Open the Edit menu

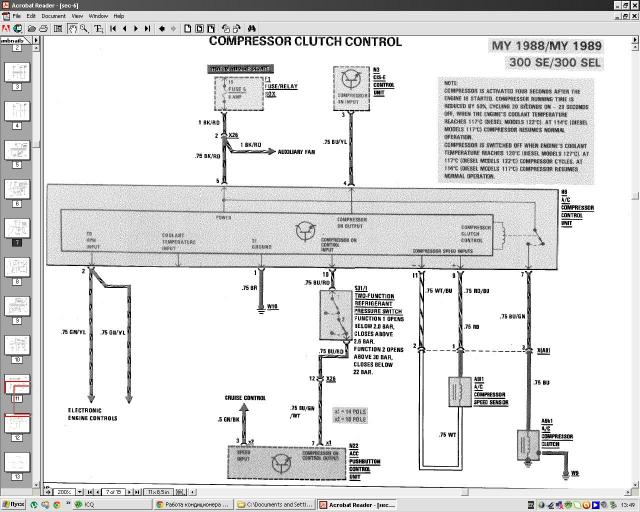click(31, 16)
